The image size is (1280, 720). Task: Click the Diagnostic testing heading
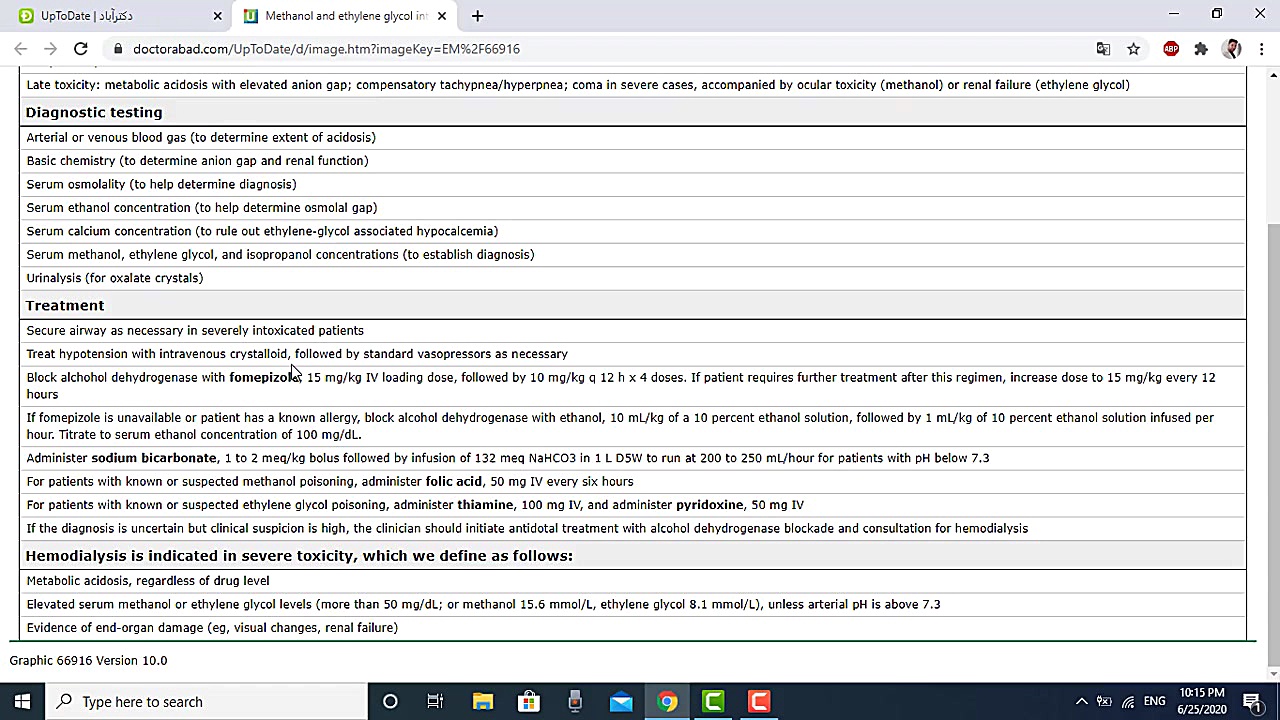click(x=94, y=112)
